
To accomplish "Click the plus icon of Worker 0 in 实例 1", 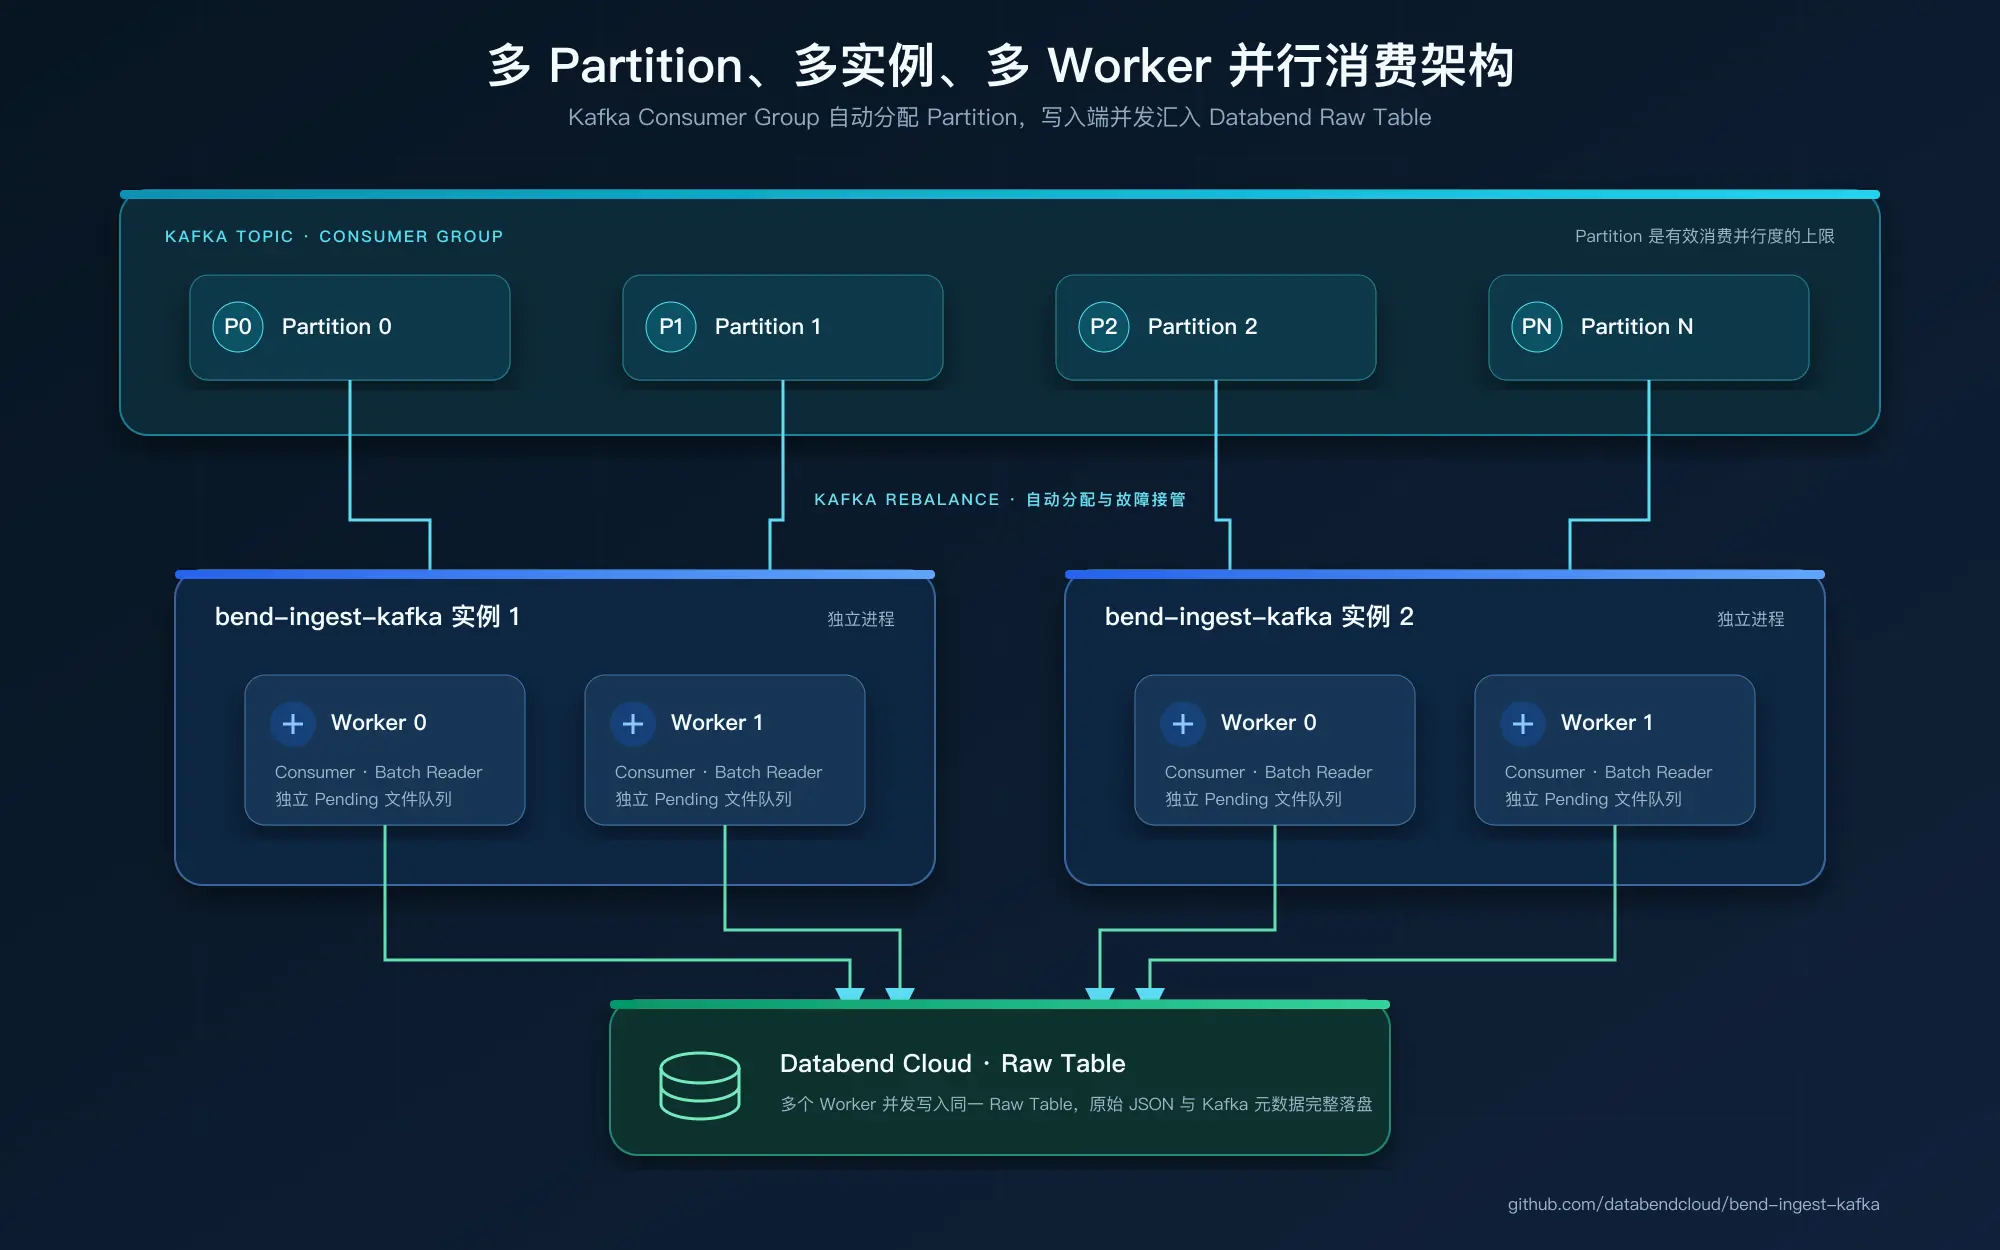I will click(293, 723).
